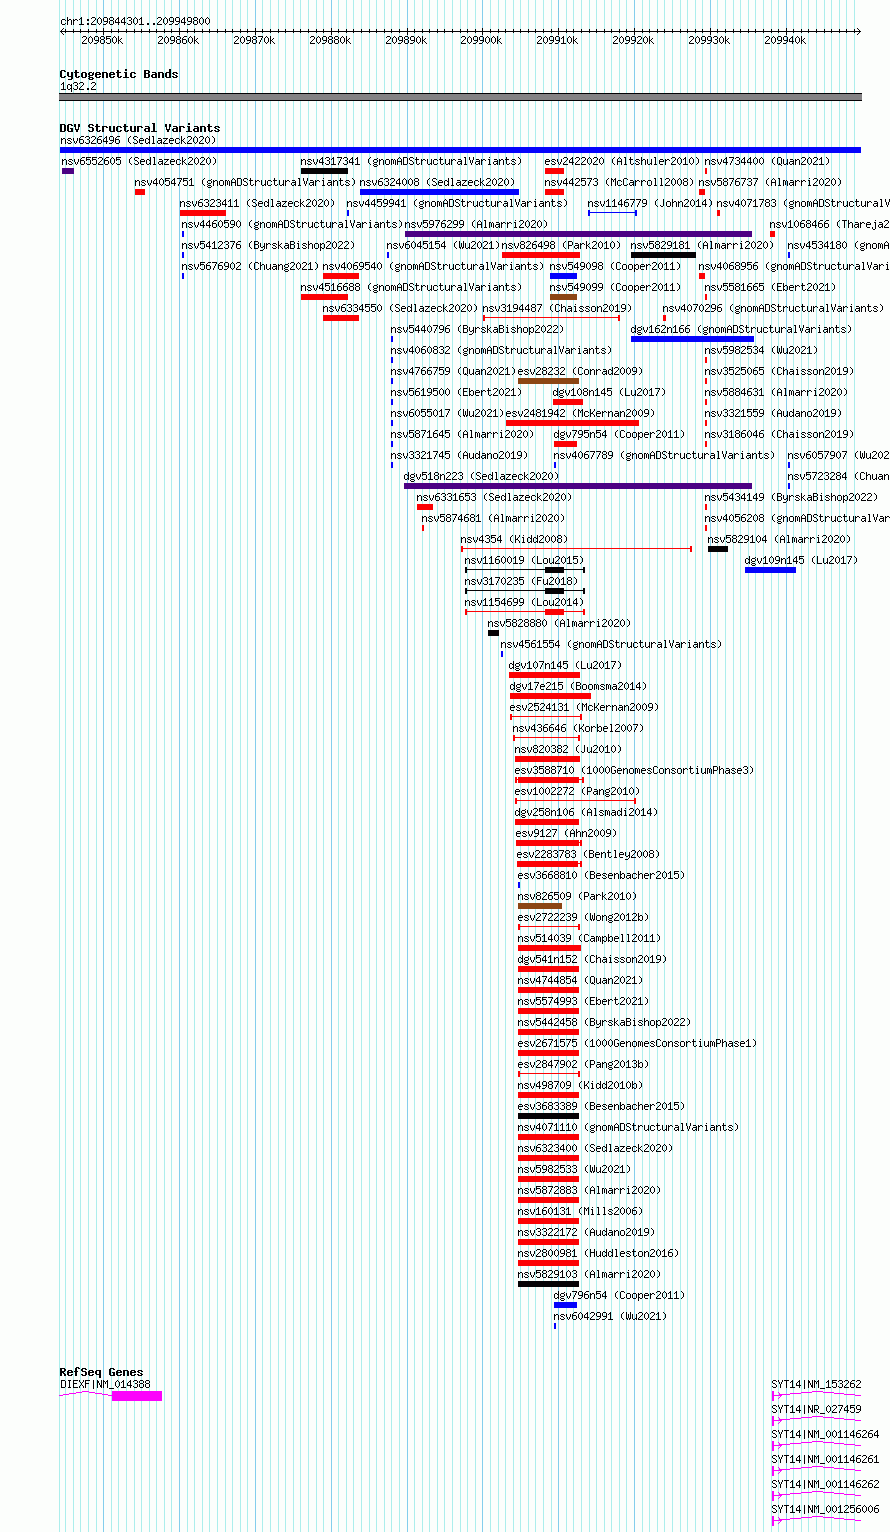Select dgv17e215 (Boomsma2014) label
Screen dimensions: 890x1532
coord(578,686)
